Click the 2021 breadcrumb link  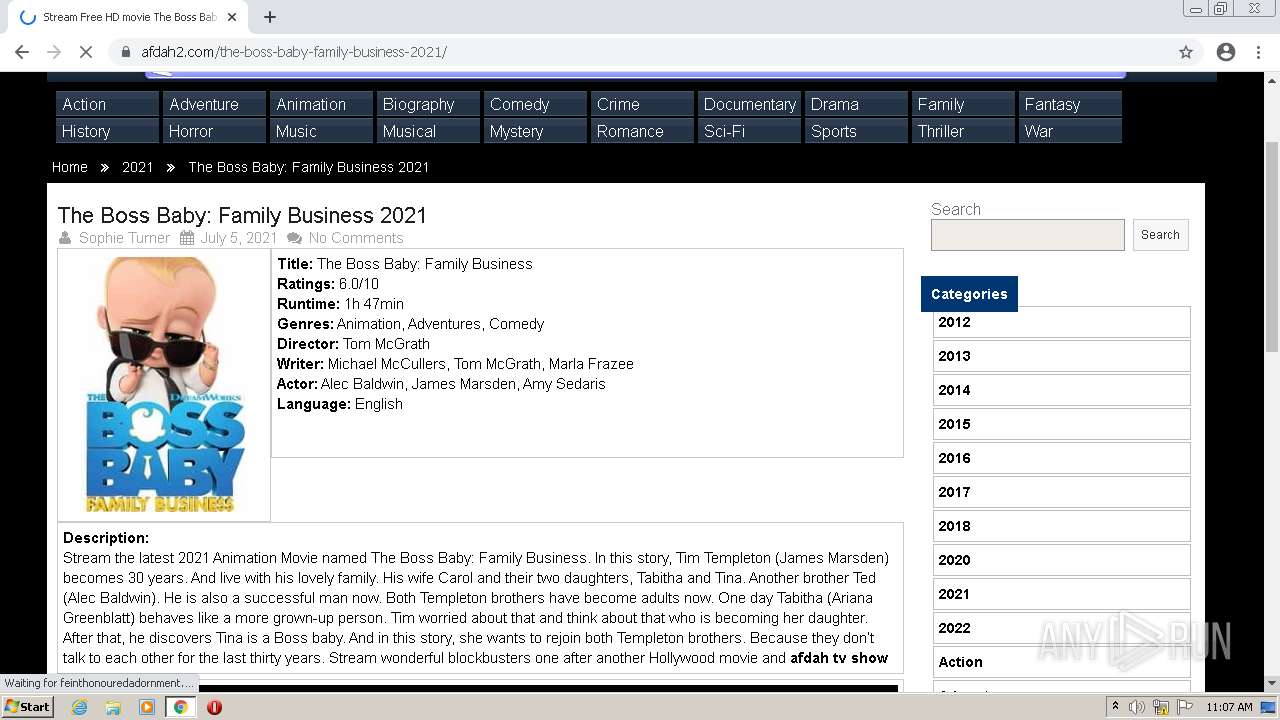click(138, 167)
